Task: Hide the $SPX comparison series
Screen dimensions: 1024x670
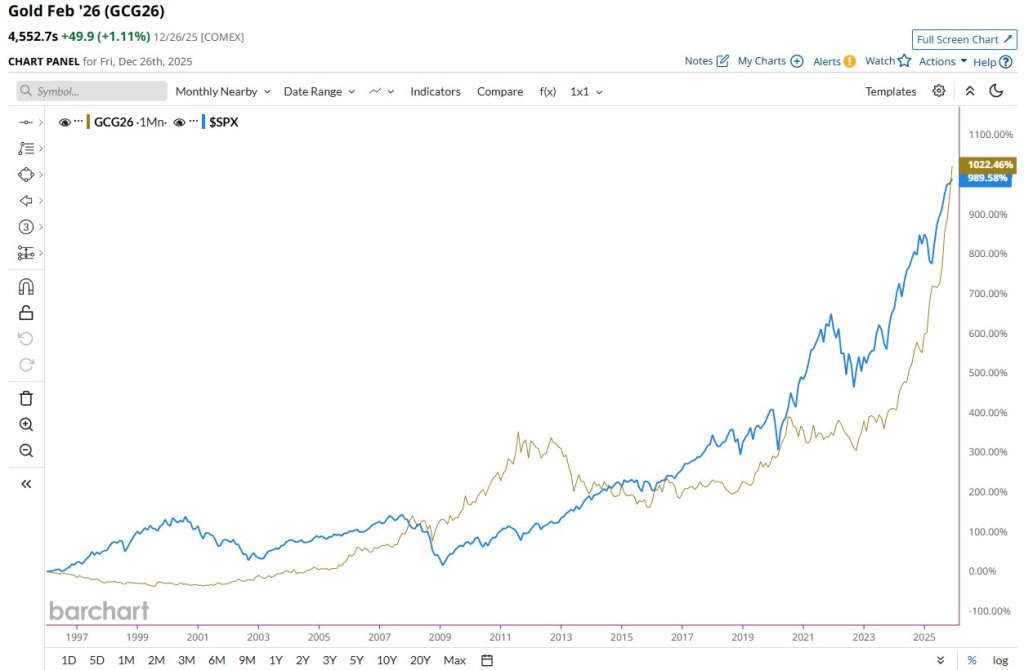Action: pos(181,122)
